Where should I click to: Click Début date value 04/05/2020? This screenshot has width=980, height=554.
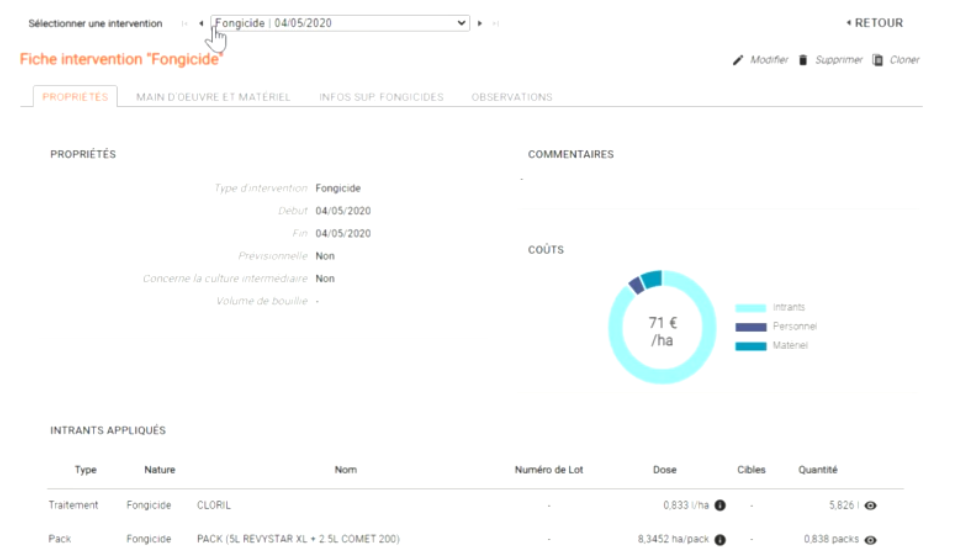tap(343, 211)
